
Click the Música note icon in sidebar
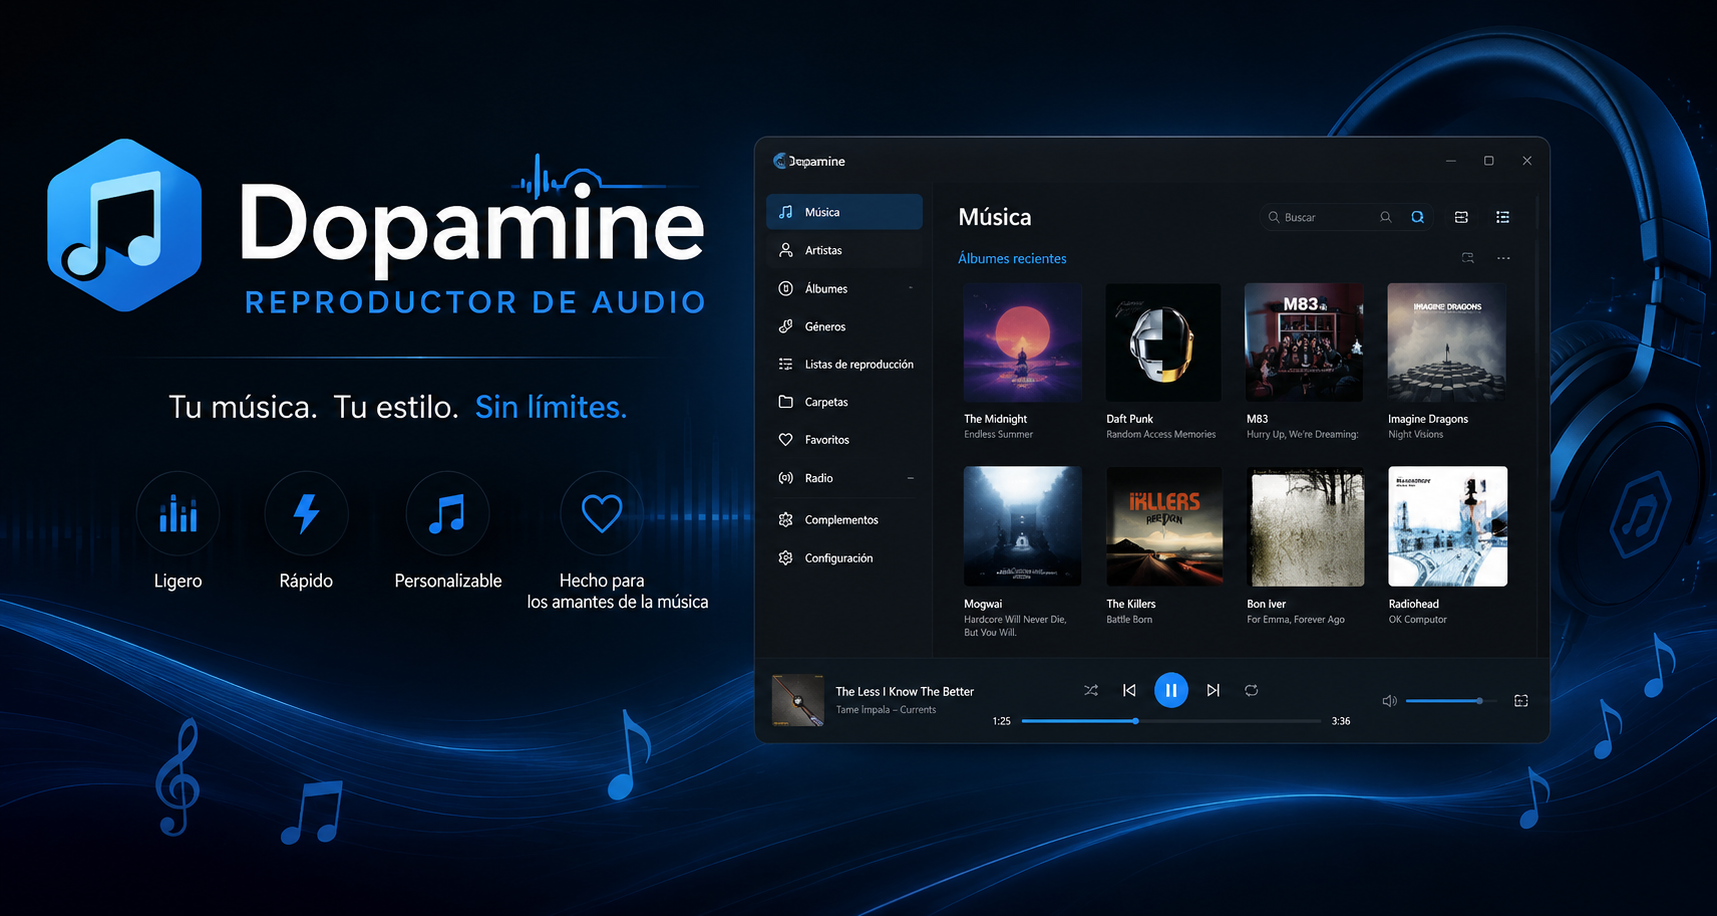(786, 212)
